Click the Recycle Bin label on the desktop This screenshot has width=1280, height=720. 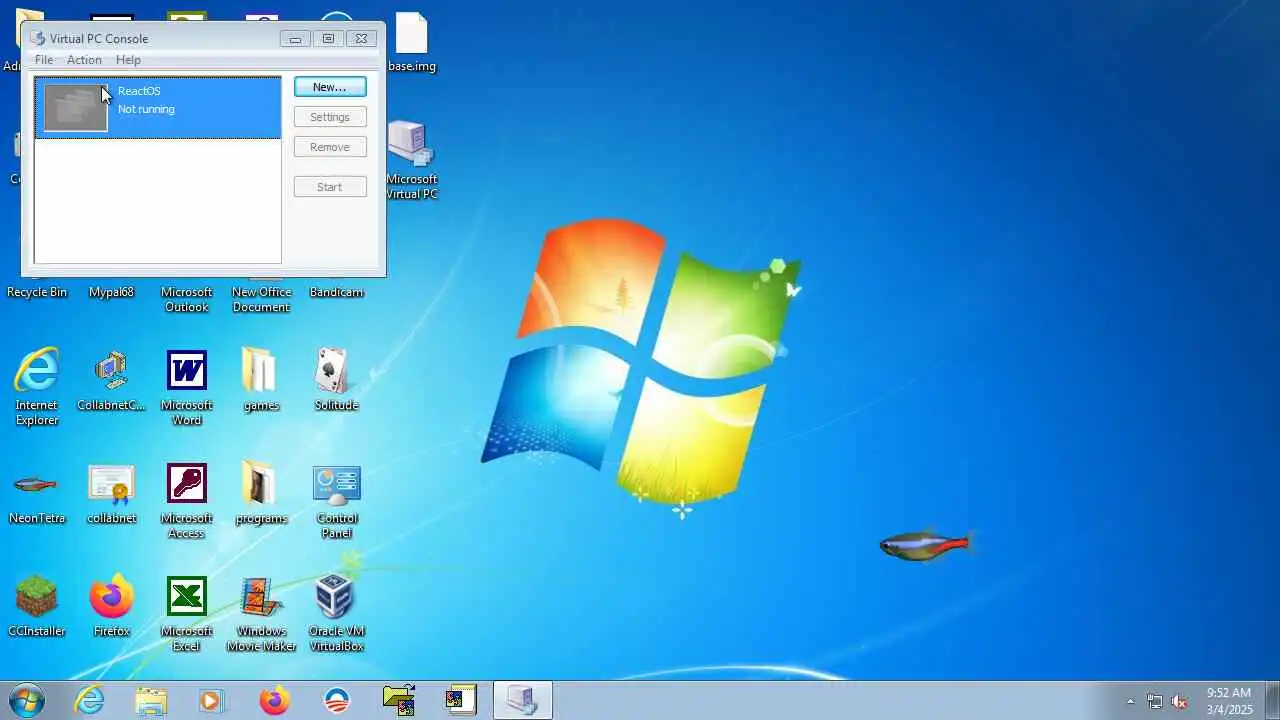point(37,293)
